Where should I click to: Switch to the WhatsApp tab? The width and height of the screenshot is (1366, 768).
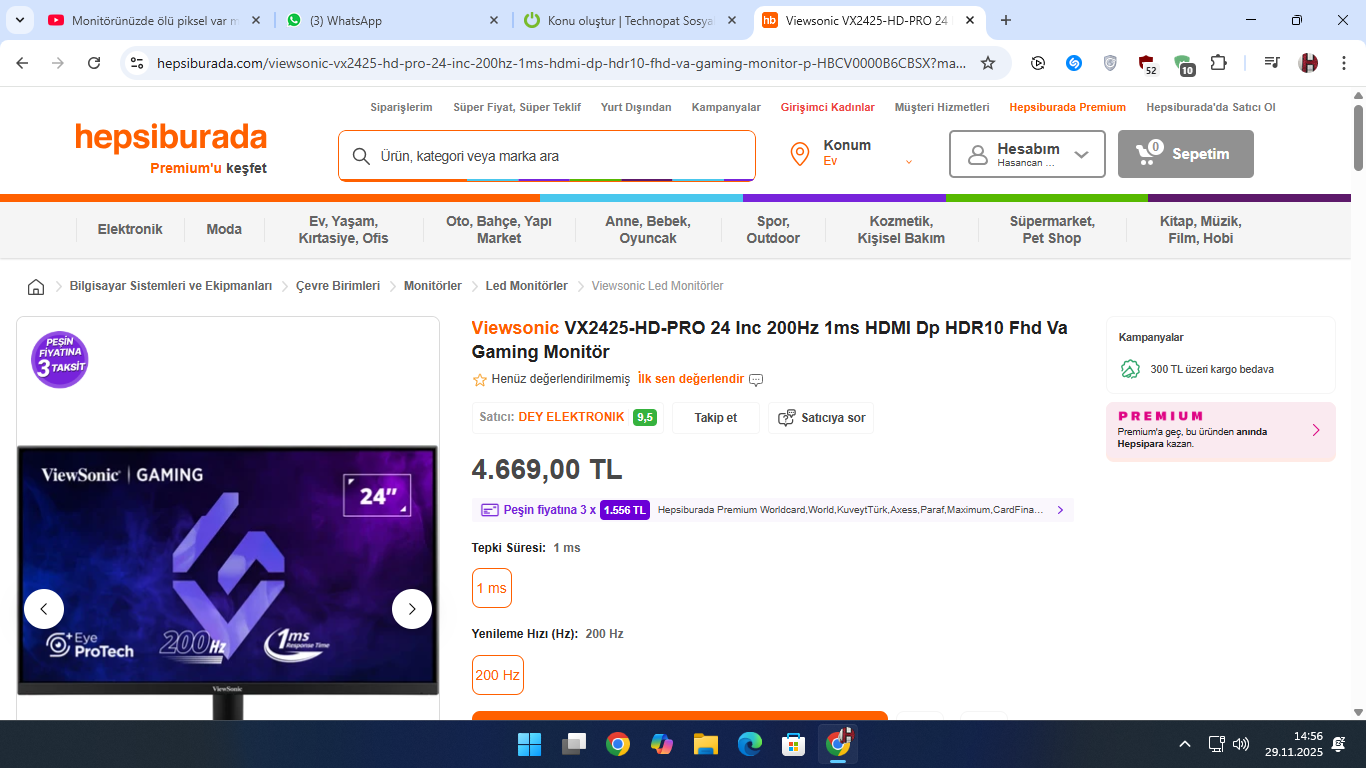tap(392, 20)
